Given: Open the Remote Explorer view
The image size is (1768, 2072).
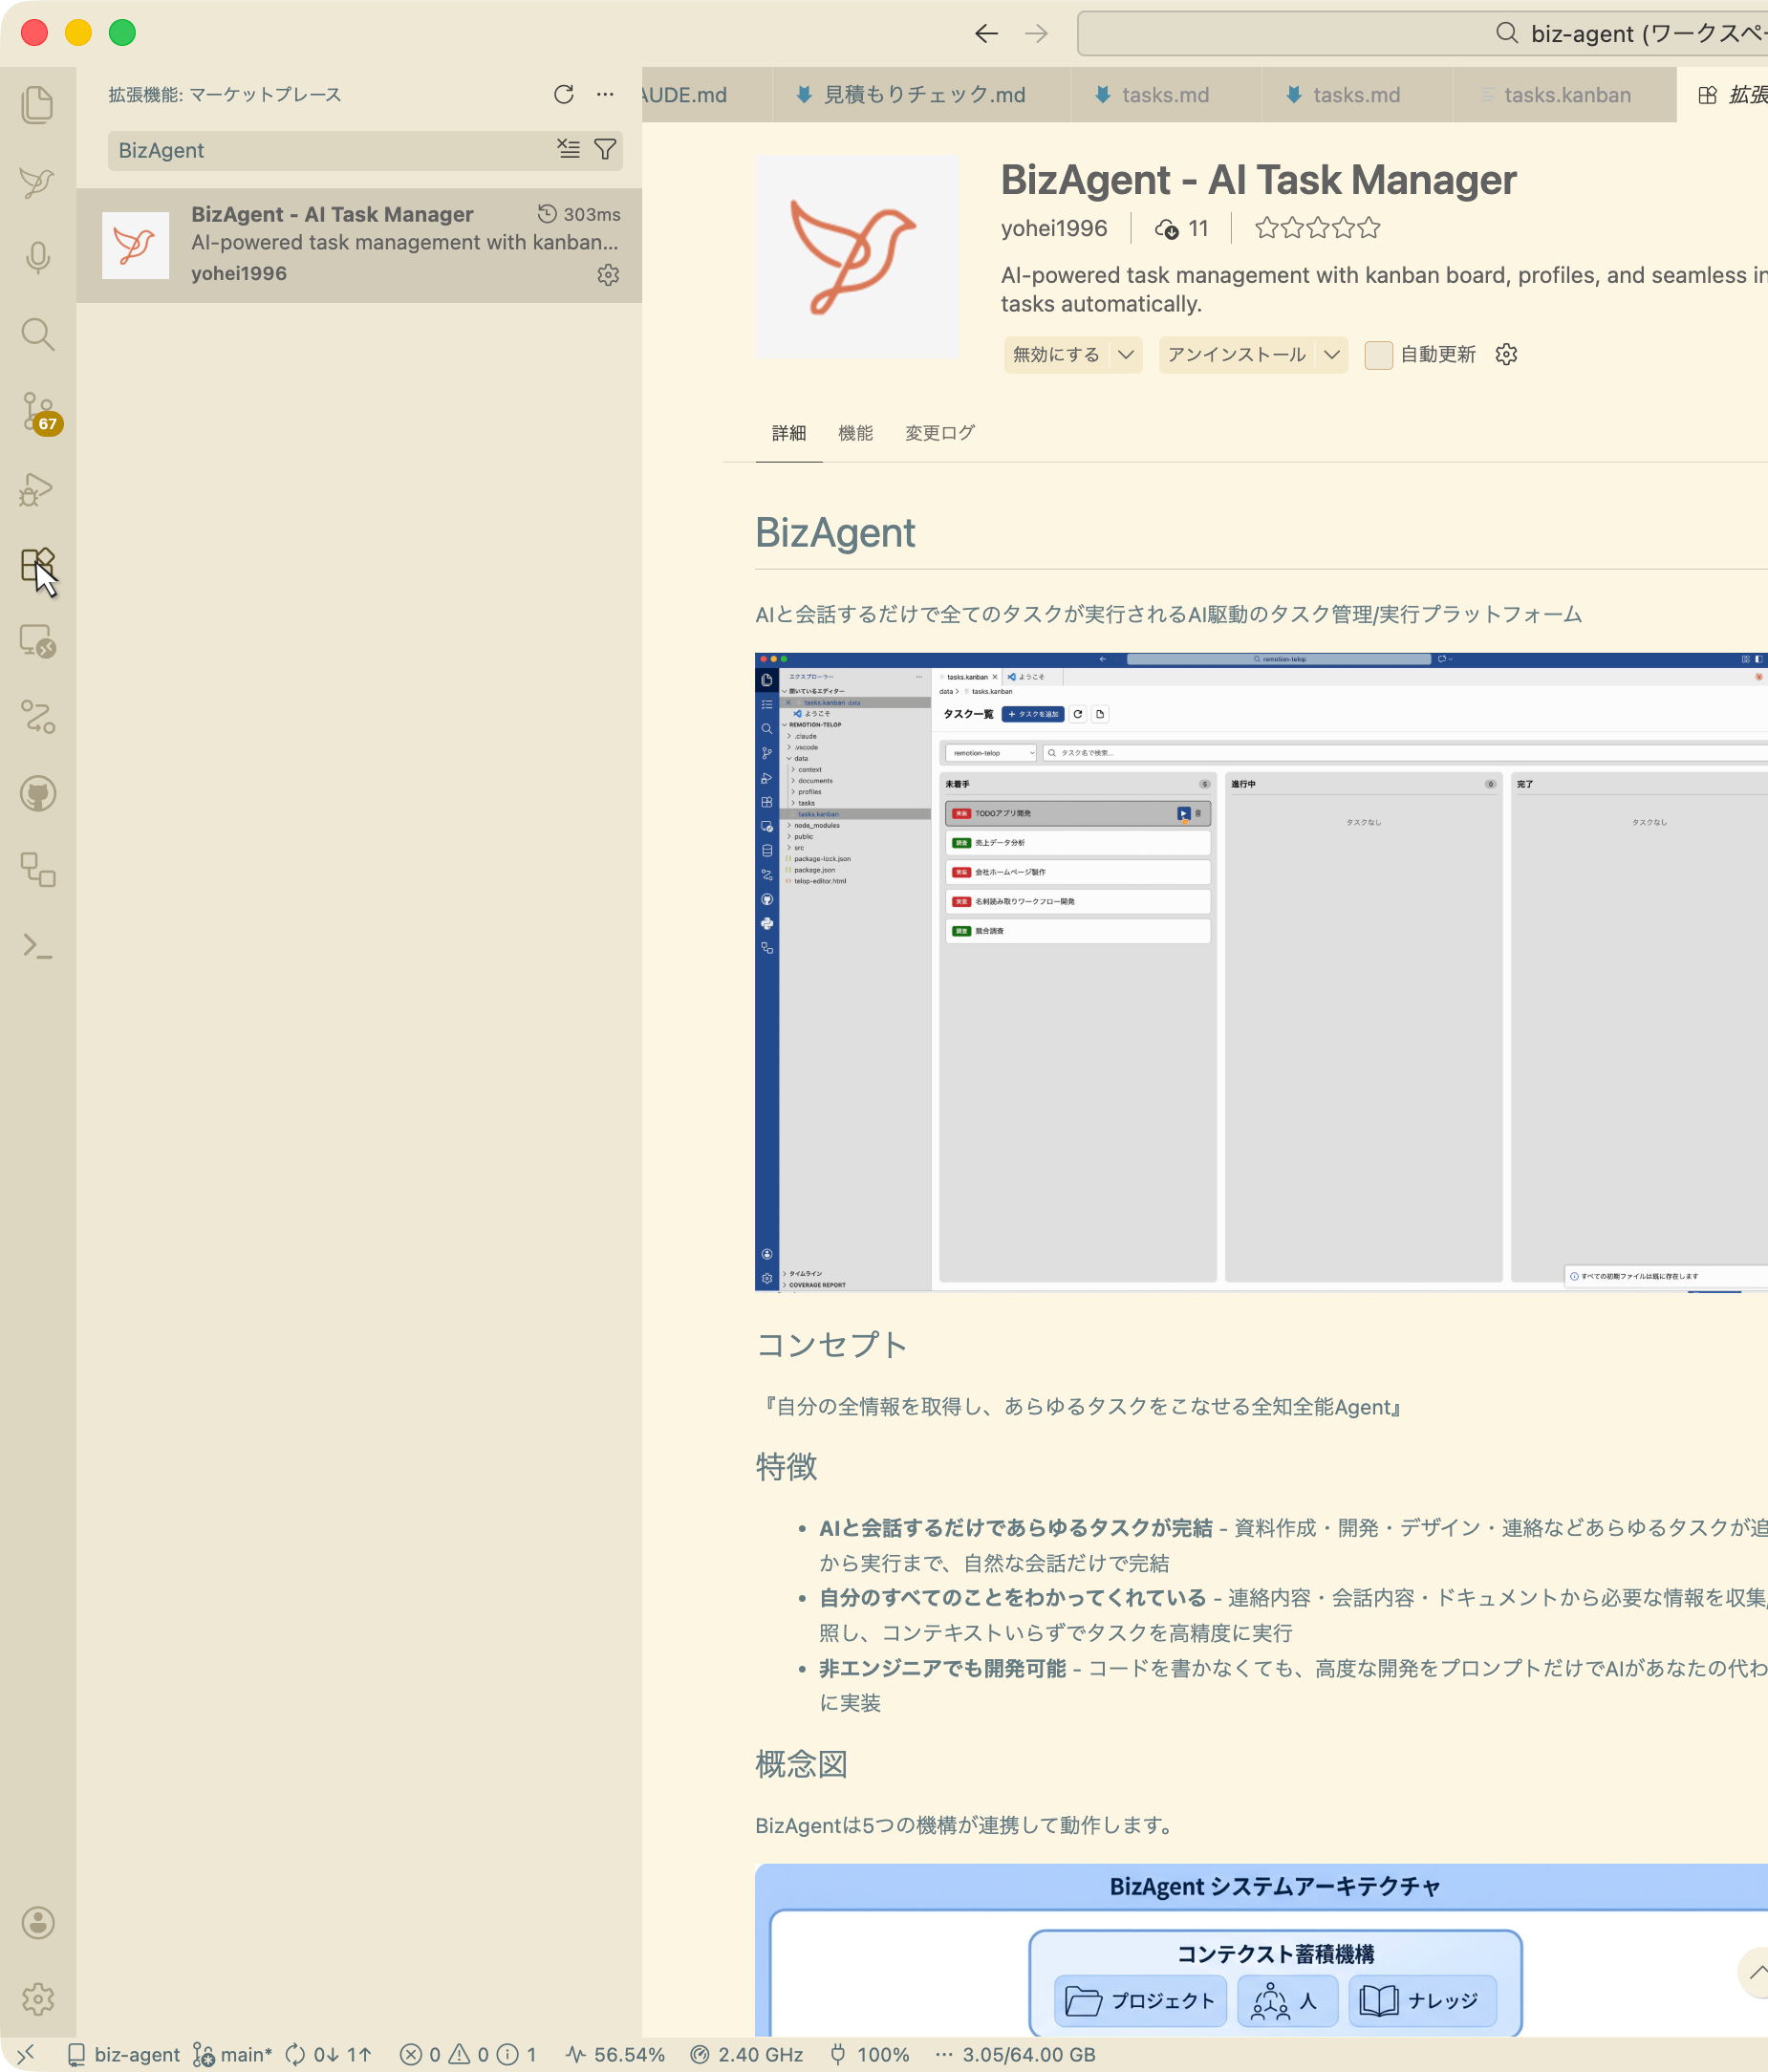Looking at the screenshot, I should coord(38,645).
